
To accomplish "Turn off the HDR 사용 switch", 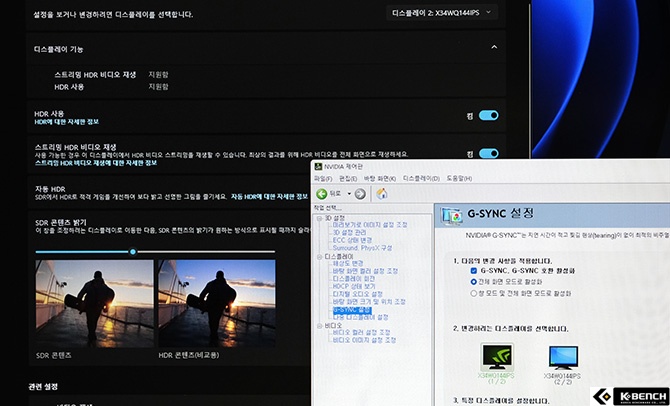I will point(488,115).
